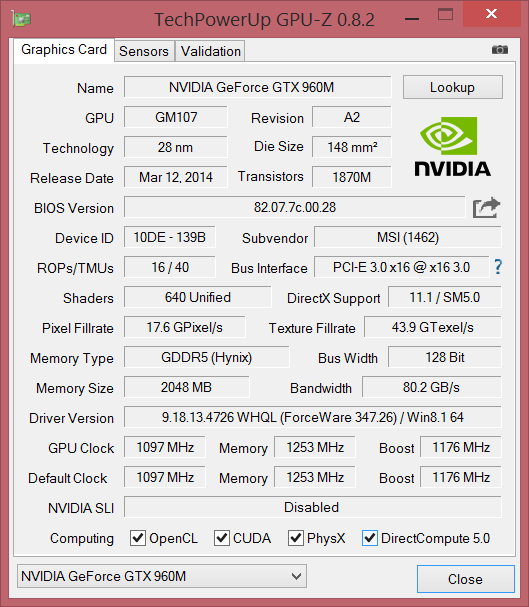
Task: Toggle the OpenCL checkbox
Action: [138, 538]
